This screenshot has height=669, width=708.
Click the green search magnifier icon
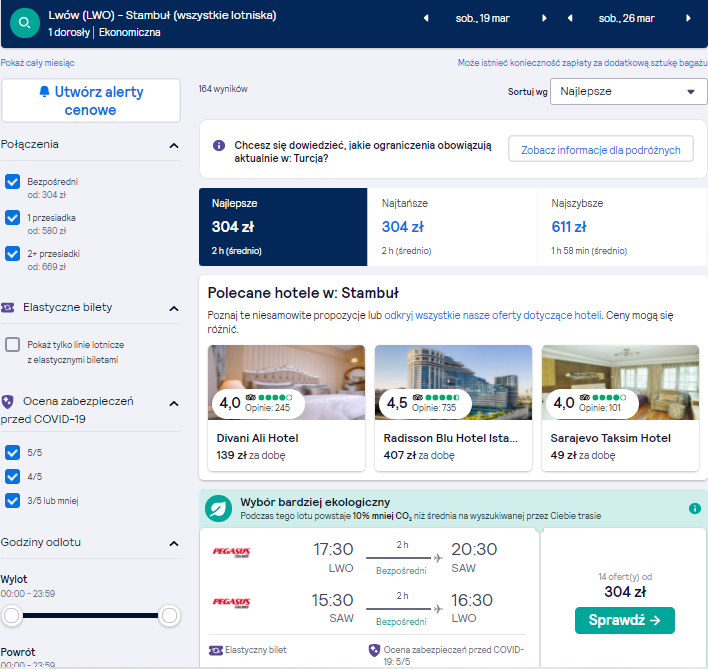(x=25, y=23)
